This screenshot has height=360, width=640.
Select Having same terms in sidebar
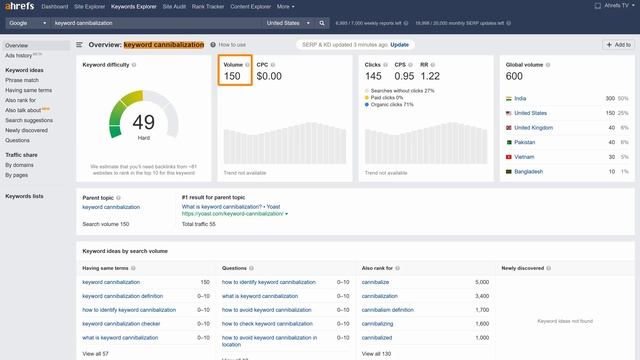pyautogui.click(x=28, y=90)
